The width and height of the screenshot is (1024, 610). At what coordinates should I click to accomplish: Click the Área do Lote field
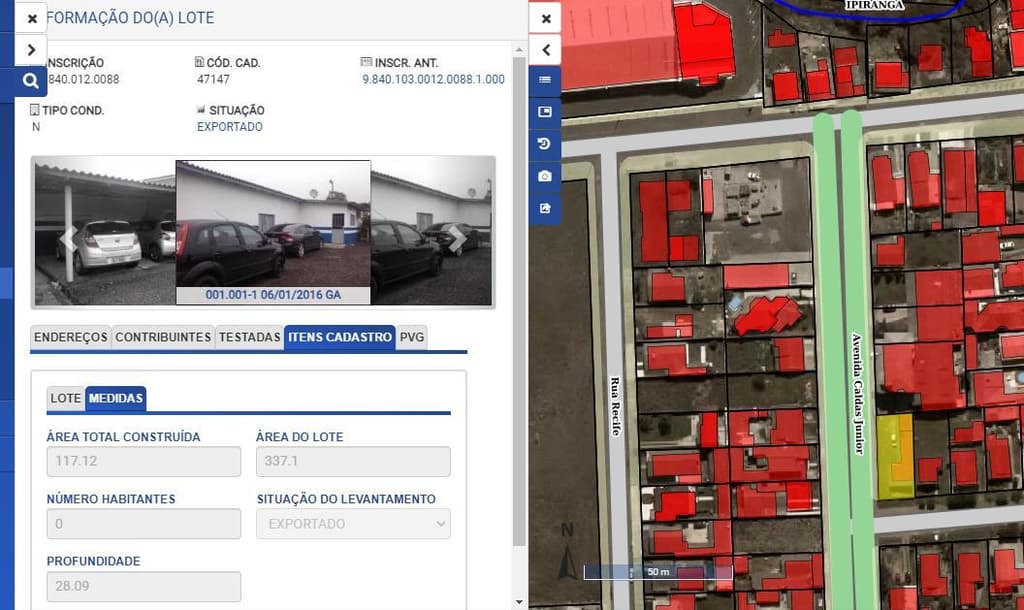(x=353, y=461)
